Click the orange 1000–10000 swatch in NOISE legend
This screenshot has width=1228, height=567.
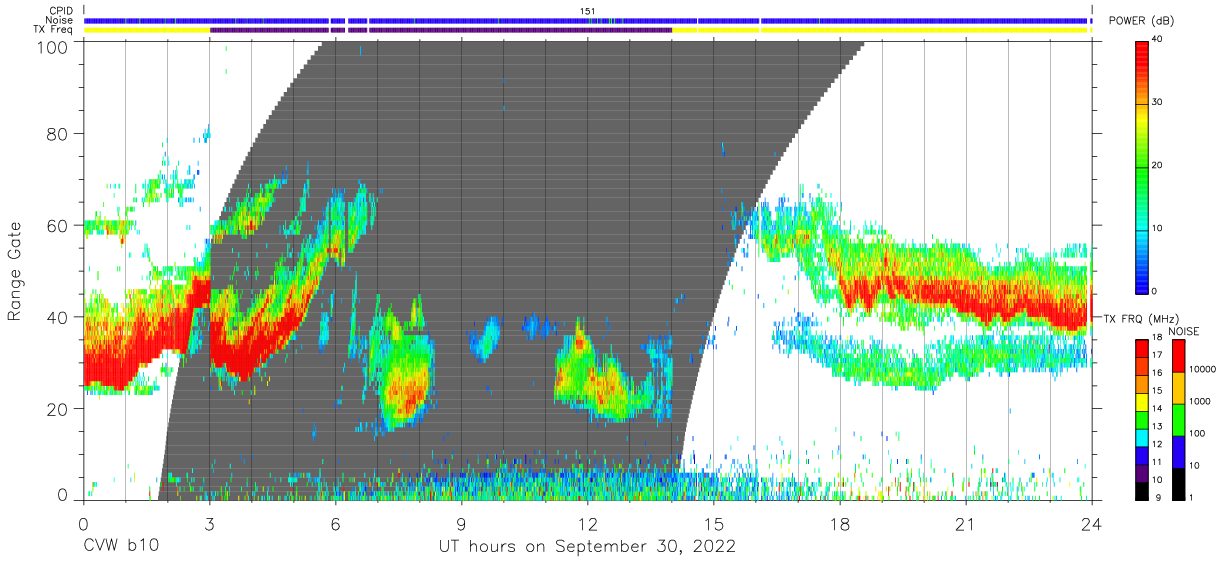(1178, 388)
